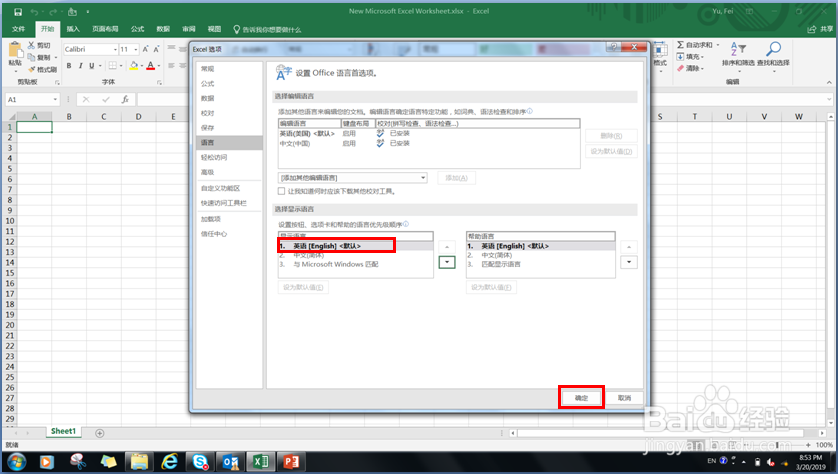Open the Calibri font name dropdown

pyautogui.click(x=115, y=49)
